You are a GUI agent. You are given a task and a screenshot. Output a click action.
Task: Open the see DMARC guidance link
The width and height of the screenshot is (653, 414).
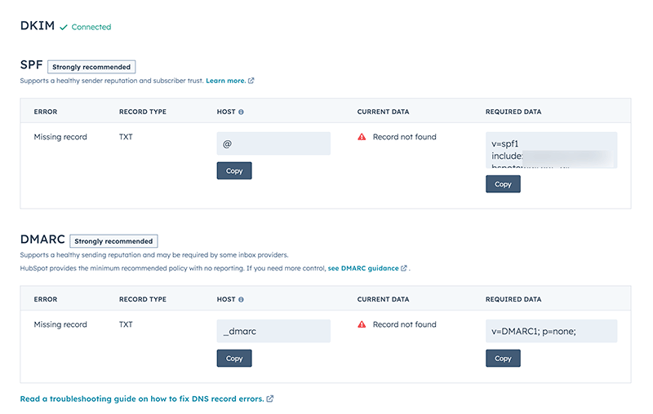[363, 269]
